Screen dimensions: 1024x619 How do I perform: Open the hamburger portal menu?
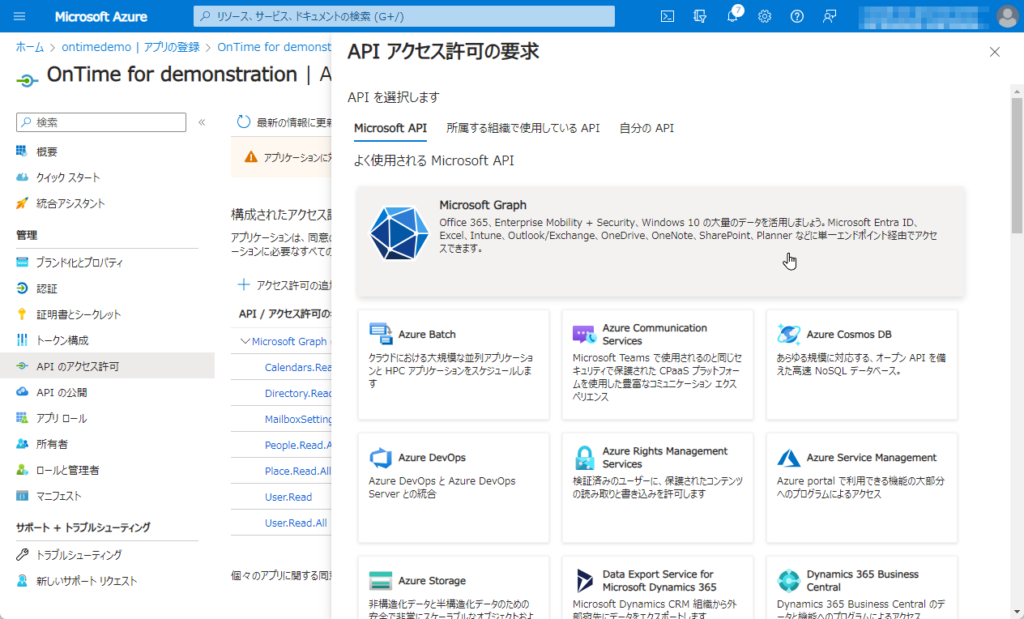coord(20,16)
